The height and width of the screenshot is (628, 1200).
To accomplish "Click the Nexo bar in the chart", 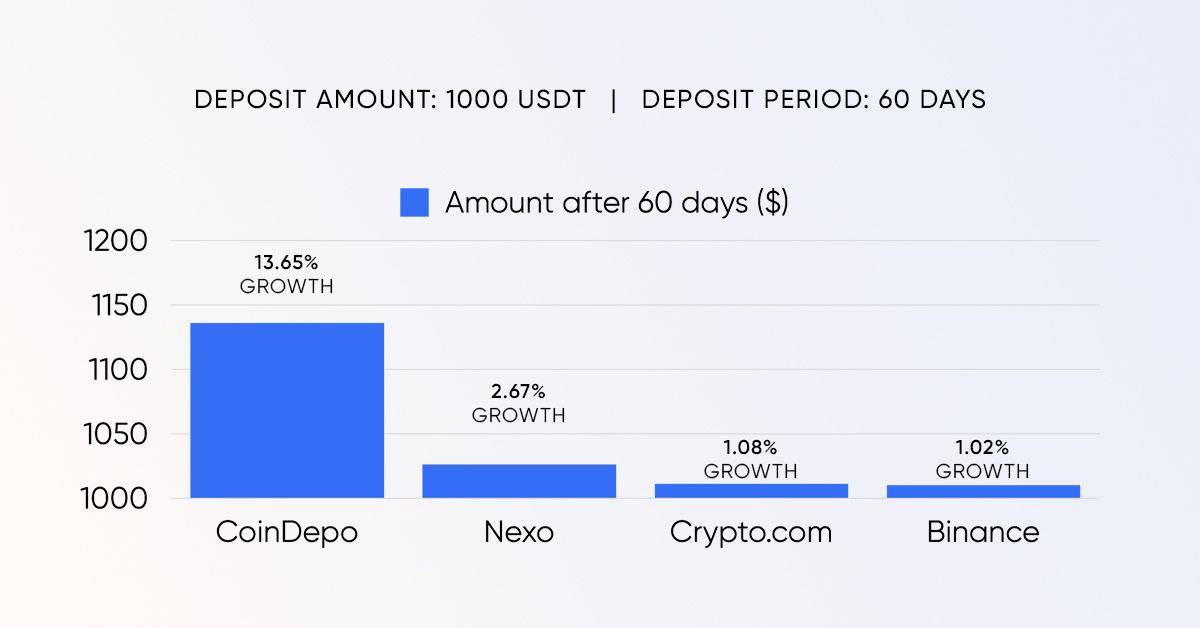I will pos(519,481).
